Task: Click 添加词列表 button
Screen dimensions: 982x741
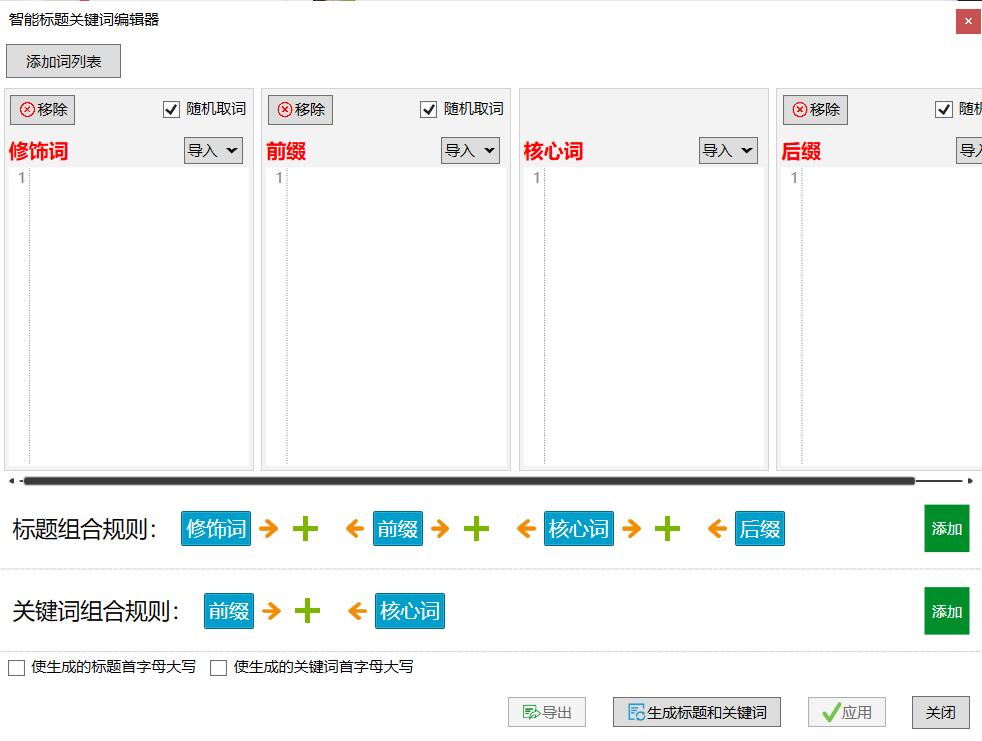Action: pos(63,61)
